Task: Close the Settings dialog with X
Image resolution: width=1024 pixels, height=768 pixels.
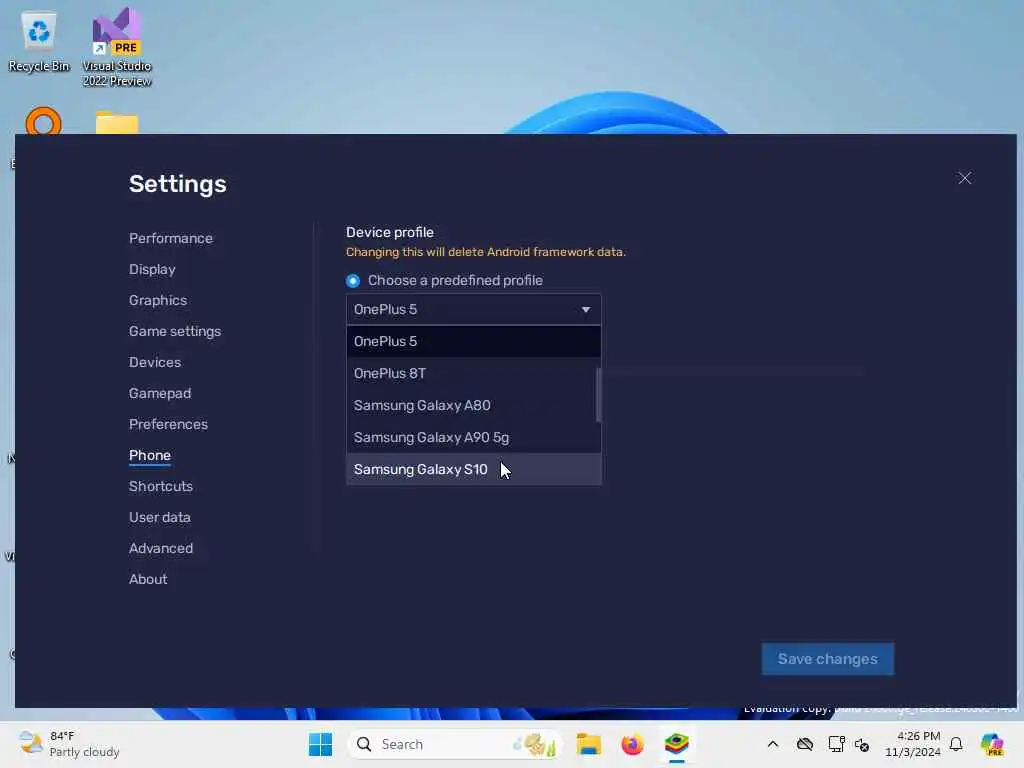Action: [x=965, y=178]
